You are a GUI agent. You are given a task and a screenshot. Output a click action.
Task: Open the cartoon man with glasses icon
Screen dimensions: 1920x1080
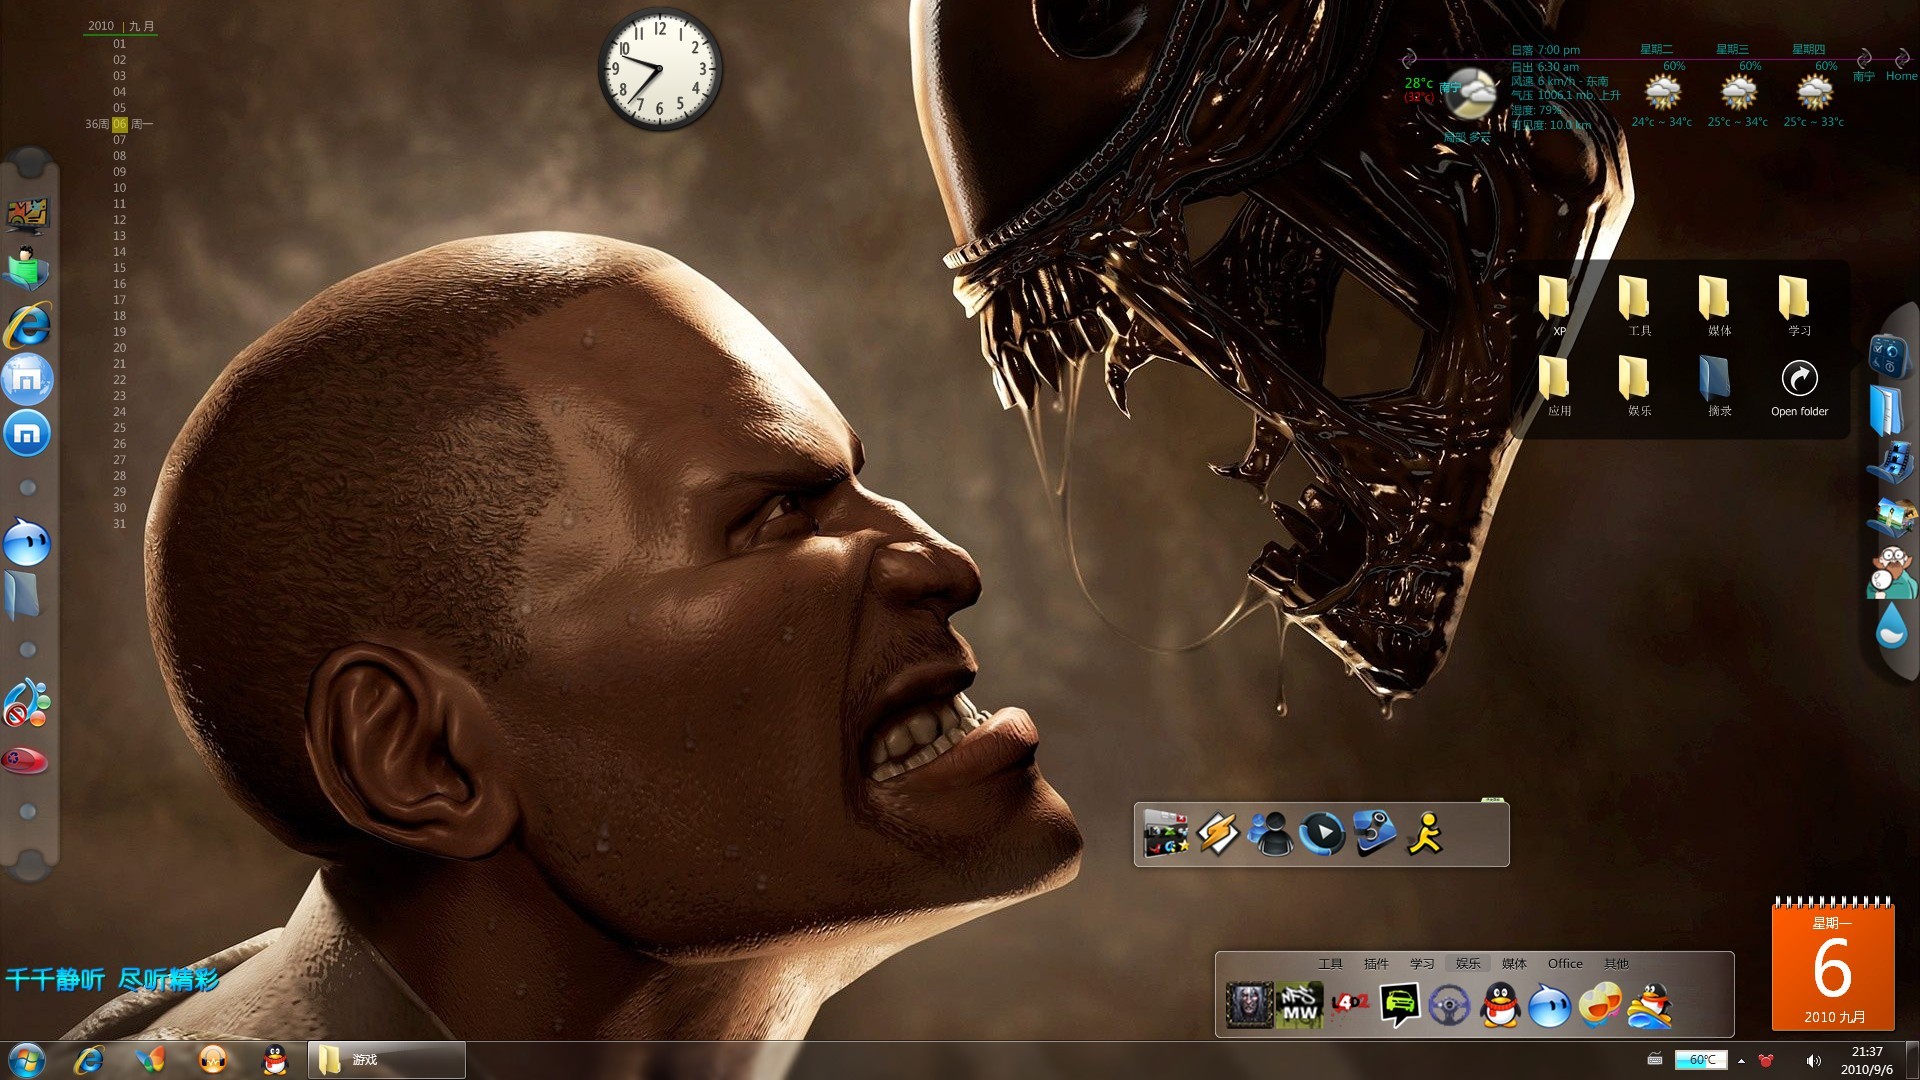pyautogui.click(x=1890, y=572)
